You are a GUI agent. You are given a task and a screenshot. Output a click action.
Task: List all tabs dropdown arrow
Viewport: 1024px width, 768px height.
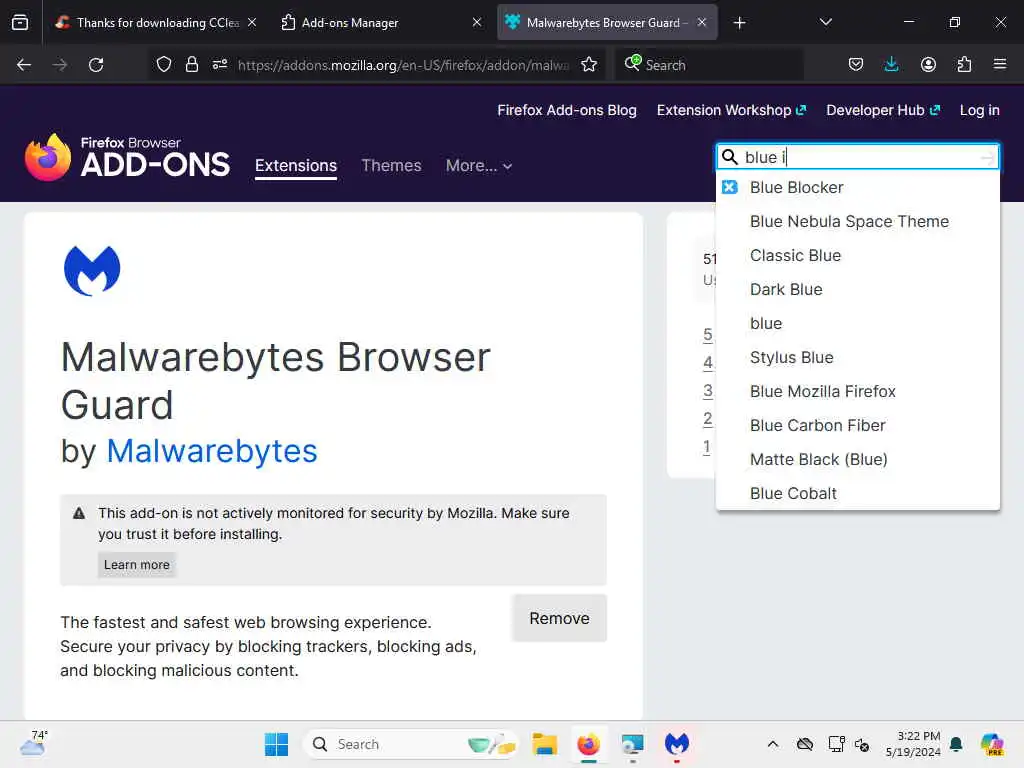pos(825,22)
